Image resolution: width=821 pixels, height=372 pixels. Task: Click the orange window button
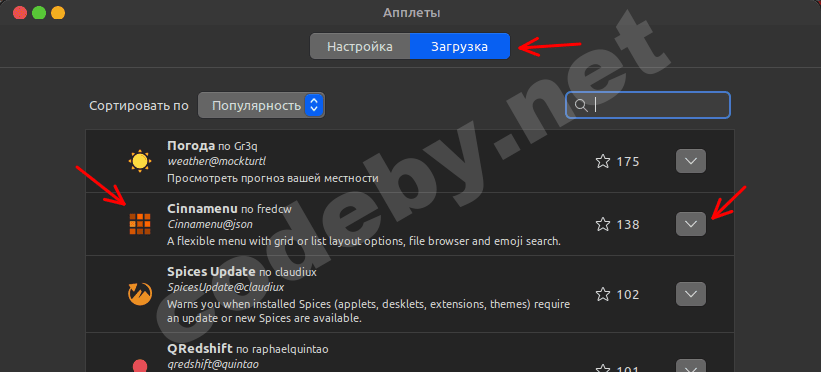58,12
